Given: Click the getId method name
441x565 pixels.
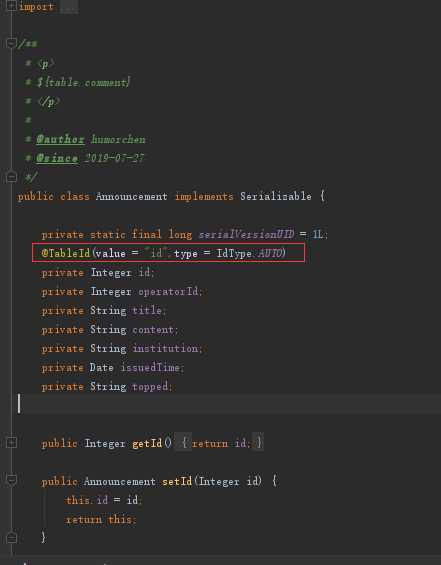Looking at the screenshot, I should coord(147,443).
